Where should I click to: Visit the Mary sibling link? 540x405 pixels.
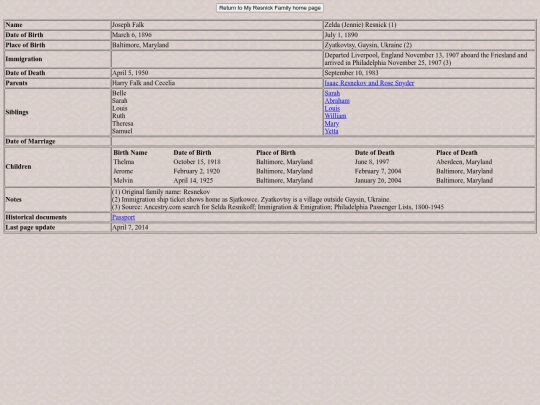click(x=332, y=124)
